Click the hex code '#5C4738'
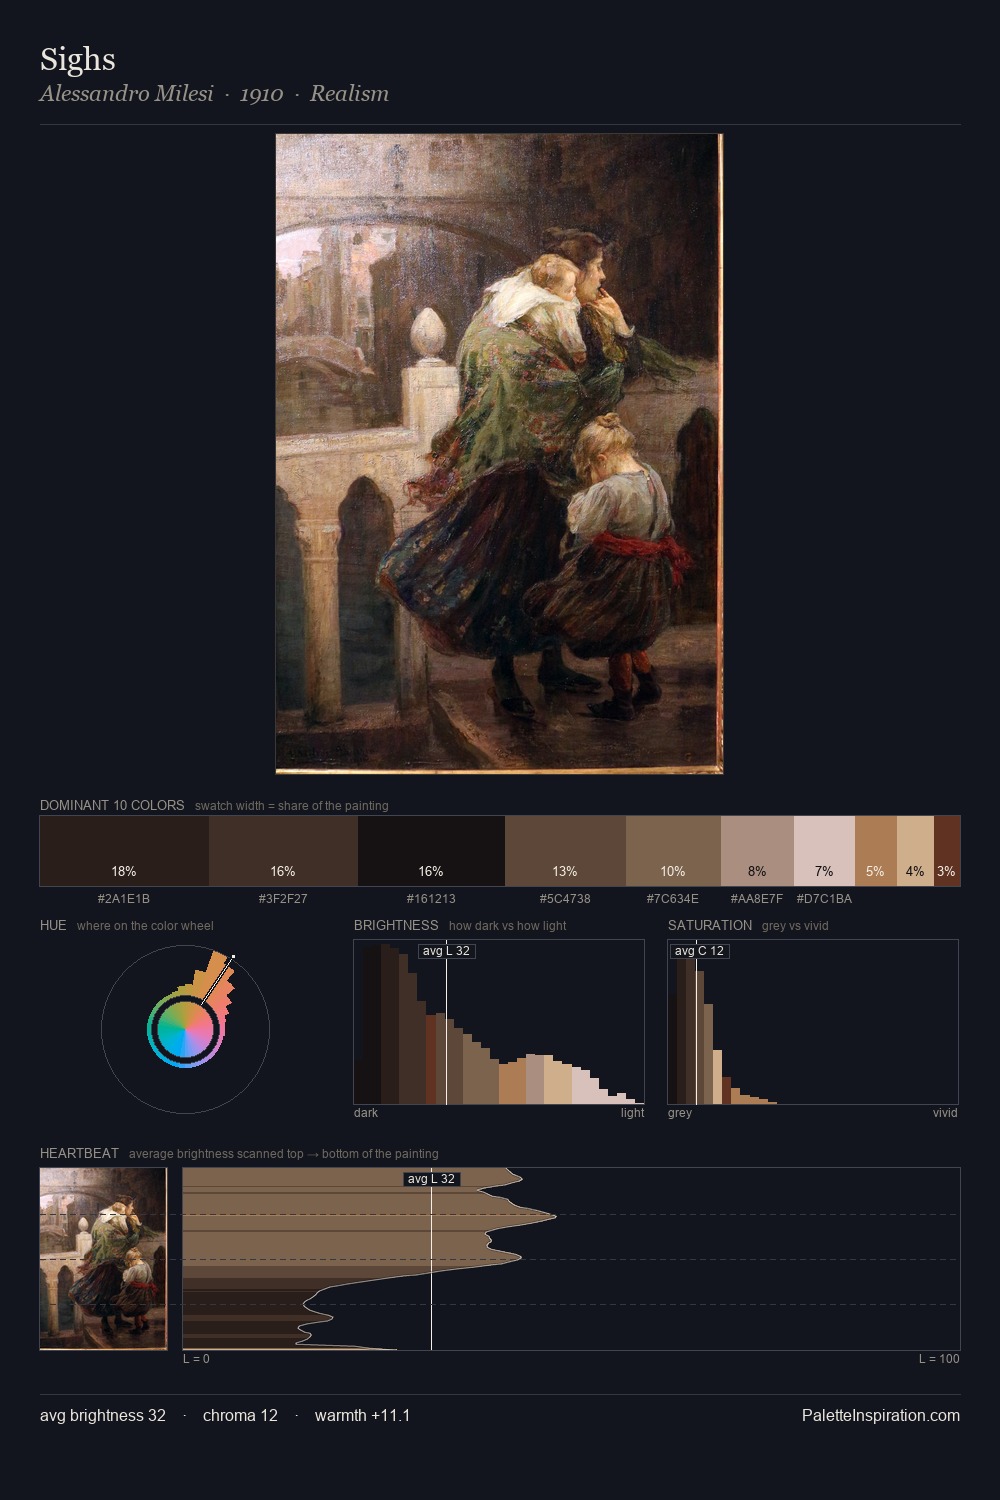This screenshot has width=1000, height=1500. pos(565,899)
